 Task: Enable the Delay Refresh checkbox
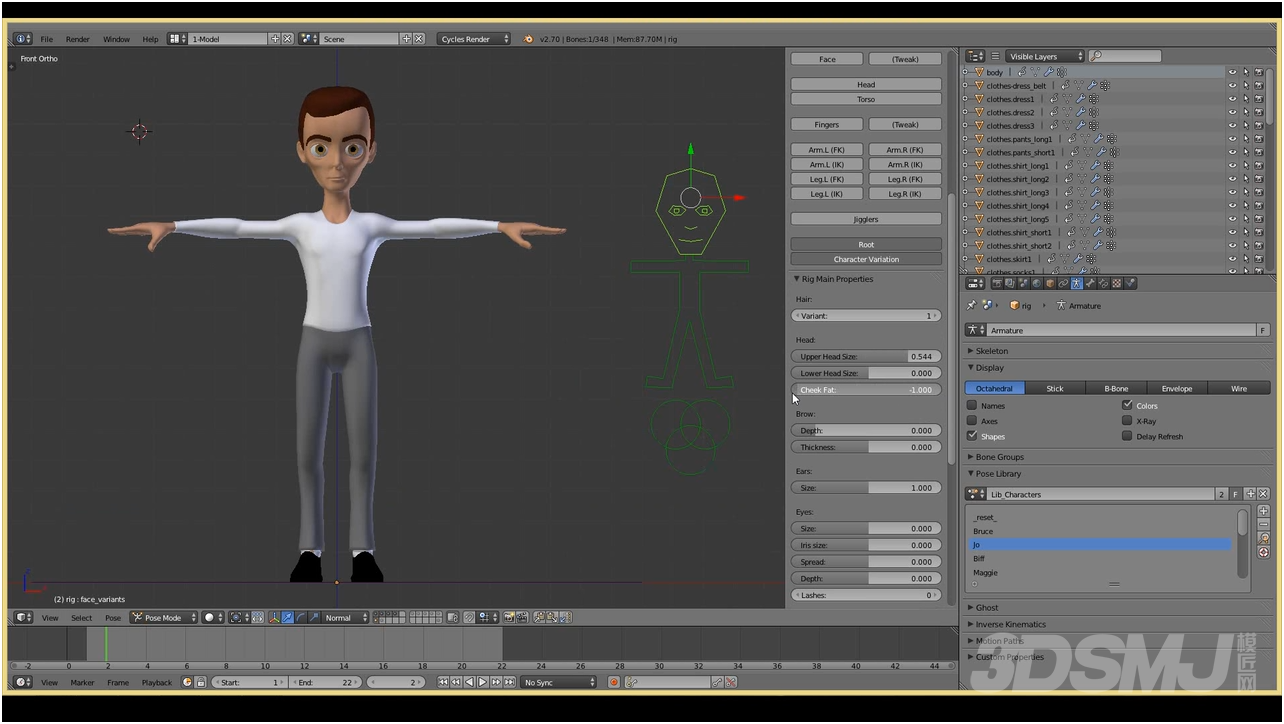(x=1127, y=436)
